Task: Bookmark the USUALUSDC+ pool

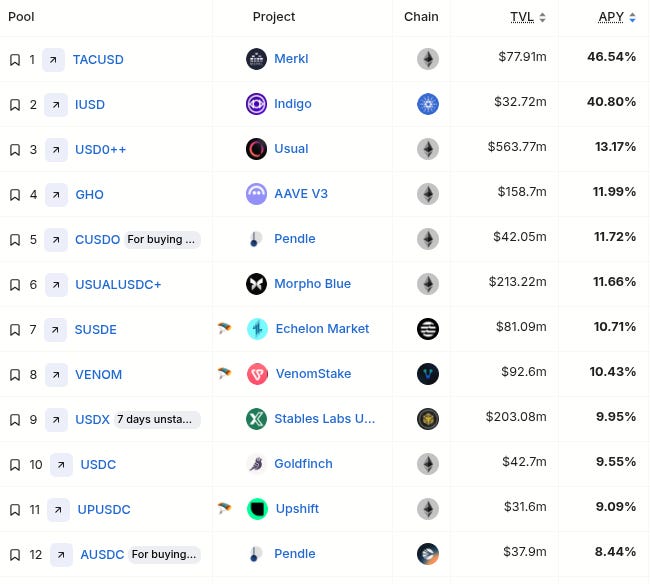Action: click(15, 285)
